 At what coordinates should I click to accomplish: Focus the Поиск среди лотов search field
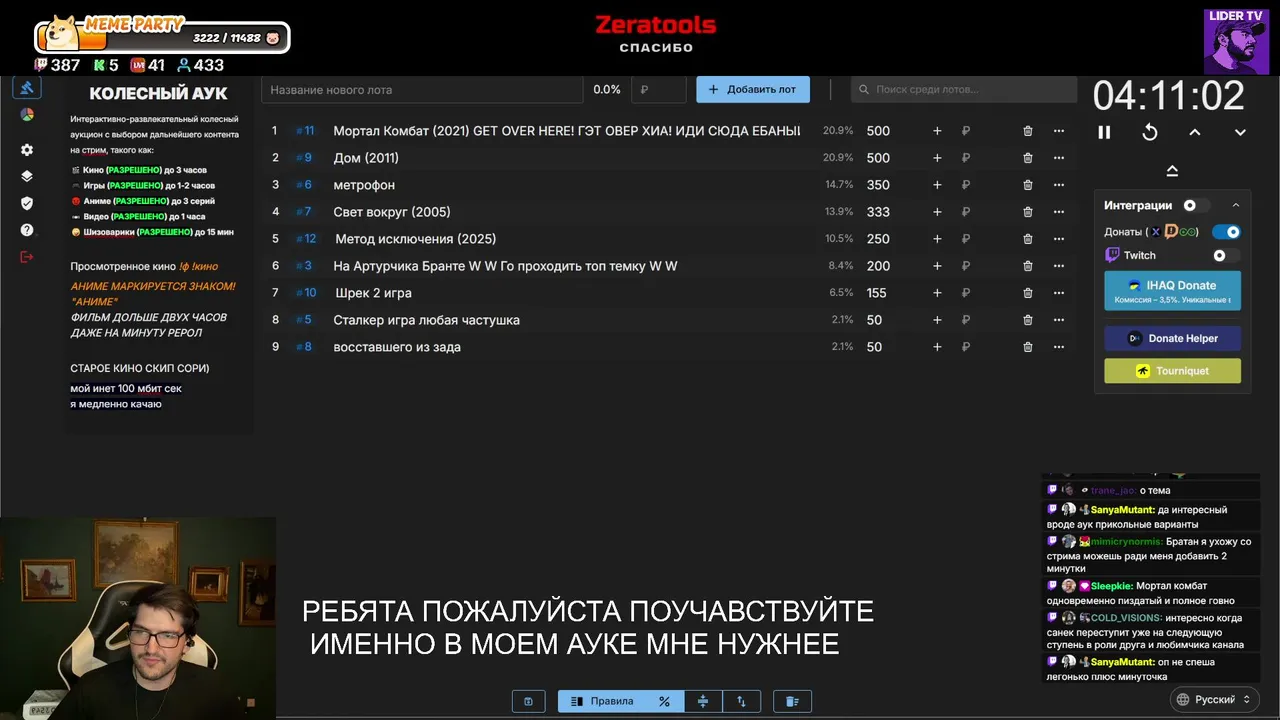tap(964, 89)
